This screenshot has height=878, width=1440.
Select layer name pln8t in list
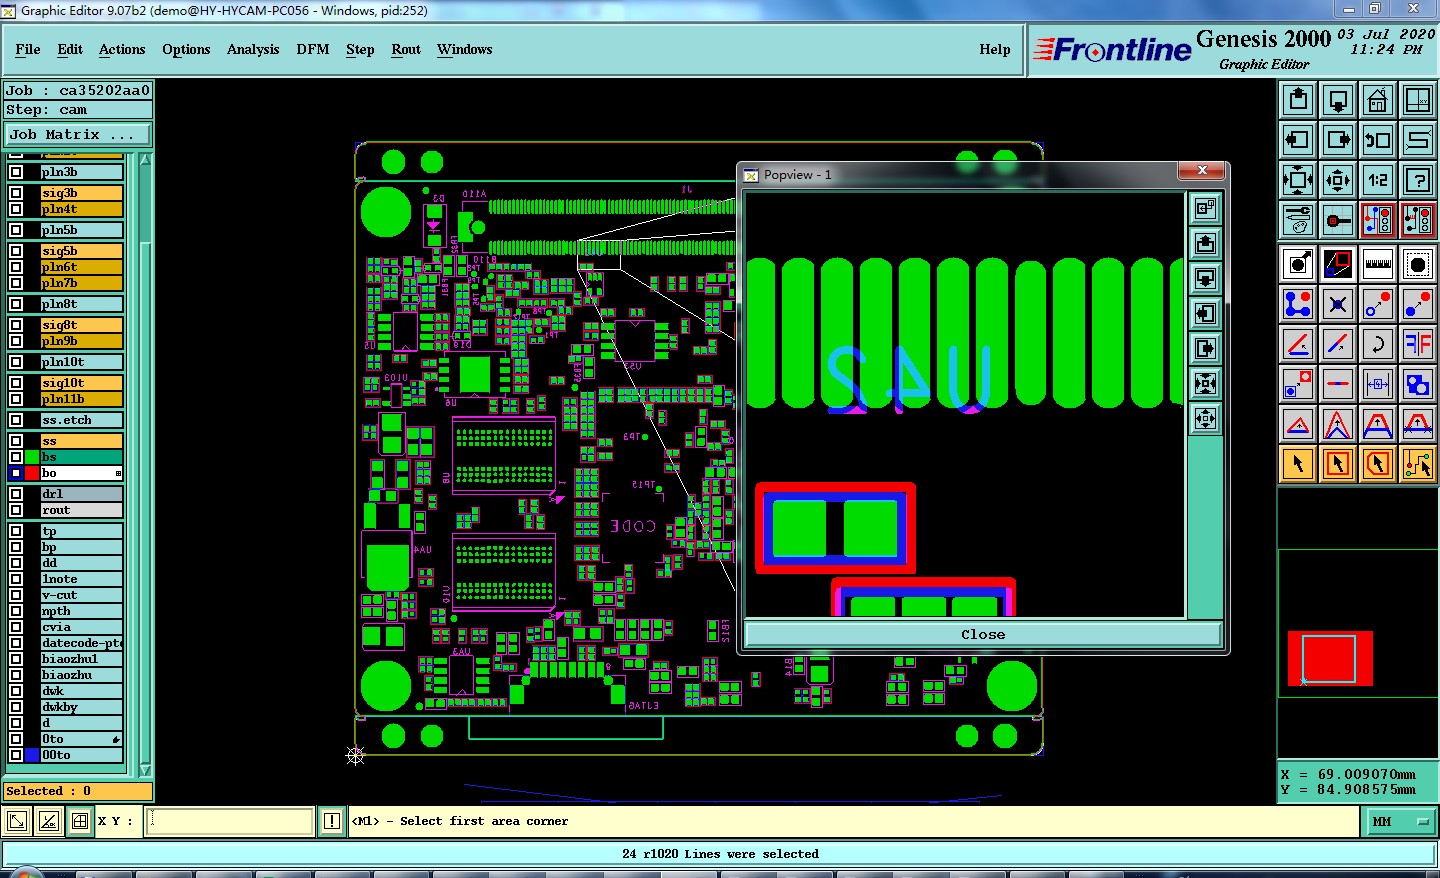pyautogui.click(x=82, y=304)
